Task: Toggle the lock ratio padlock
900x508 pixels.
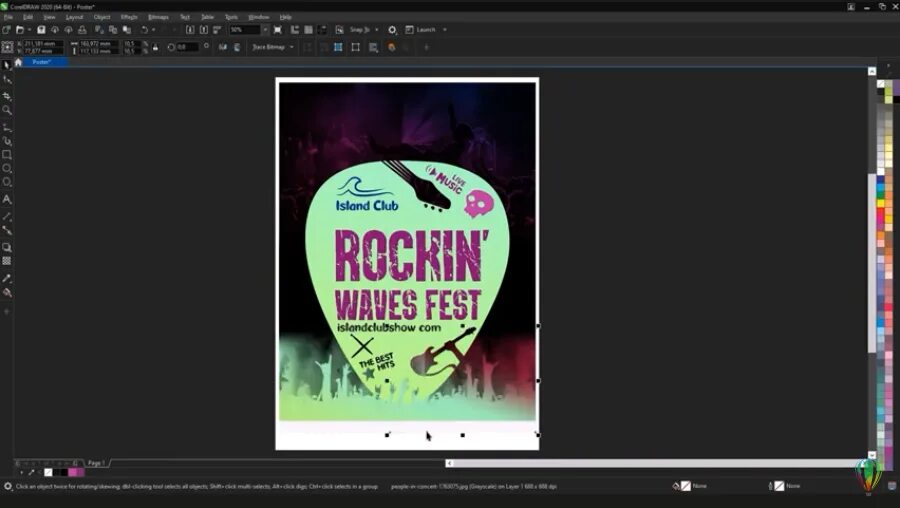Action: [156, 47]
